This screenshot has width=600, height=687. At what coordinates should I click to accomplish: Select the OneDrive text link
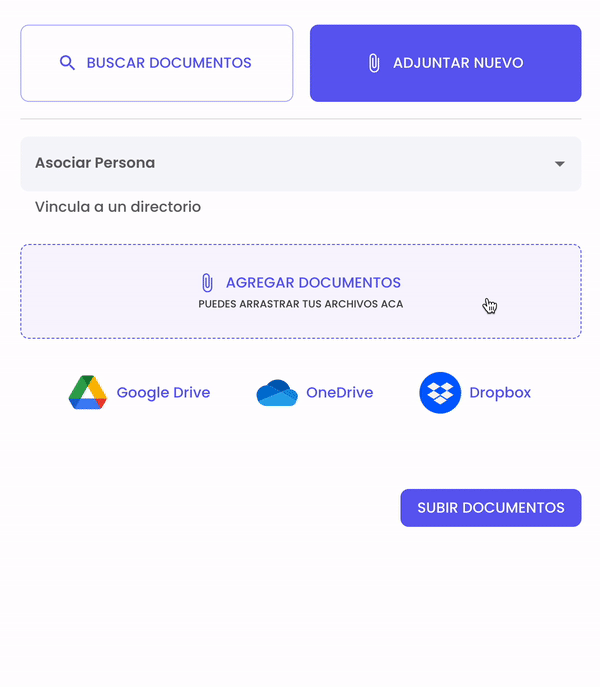pyautogui.click(x=339, y=393)
